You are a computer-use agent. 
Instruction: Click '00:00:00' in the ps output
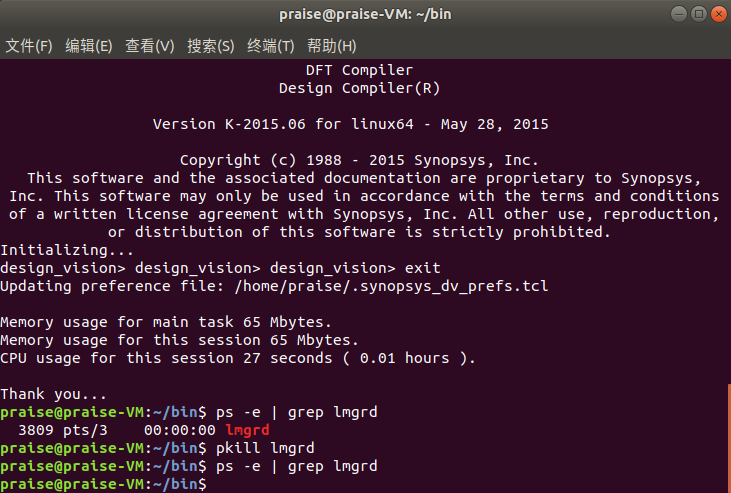(179, 430)
